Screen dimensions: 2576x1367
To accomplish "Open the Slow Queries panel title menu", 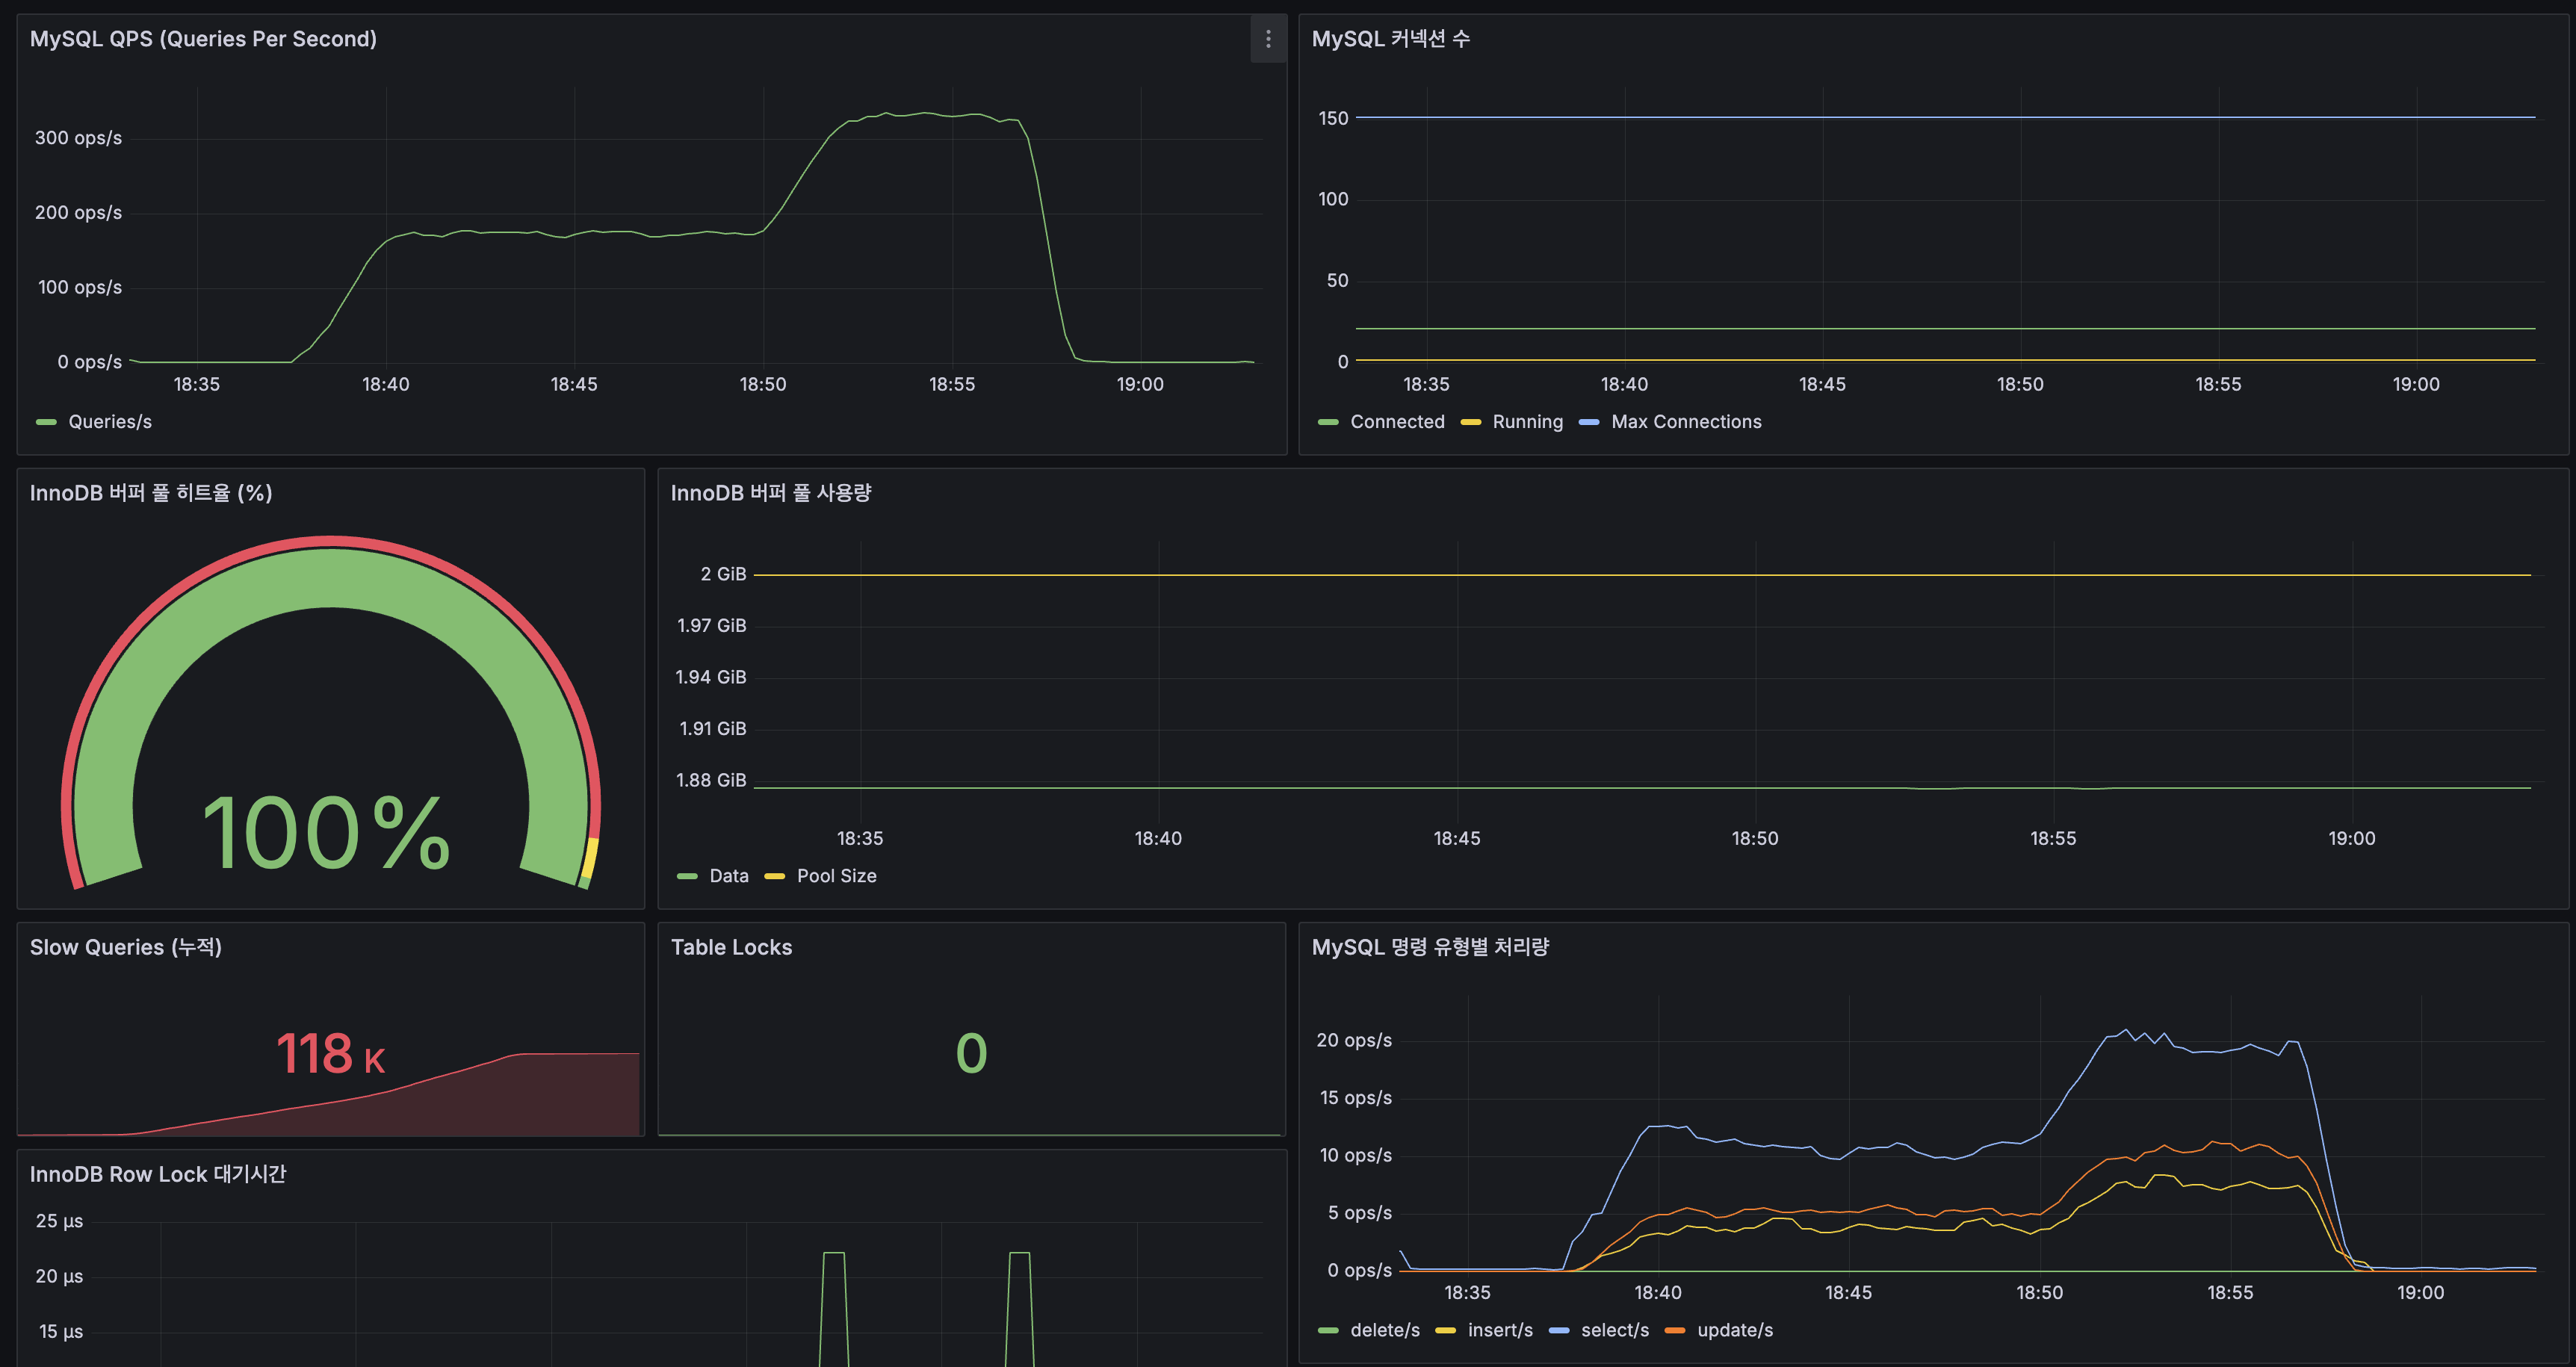I will click(126, 947).
